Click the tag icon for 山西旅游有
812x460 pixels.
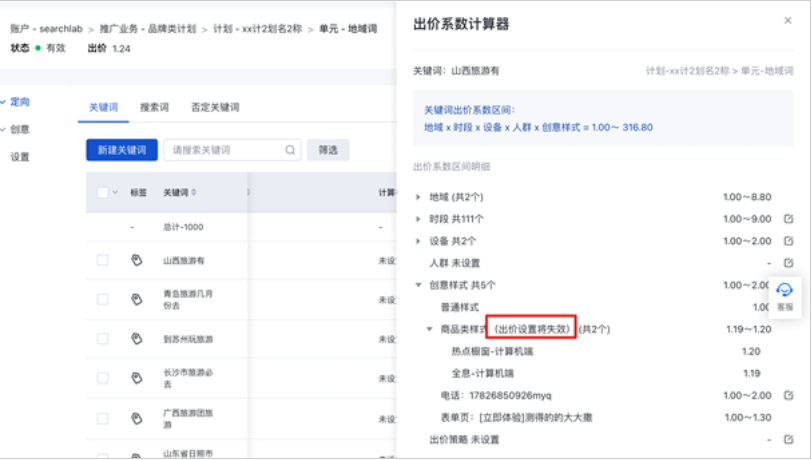137,260
